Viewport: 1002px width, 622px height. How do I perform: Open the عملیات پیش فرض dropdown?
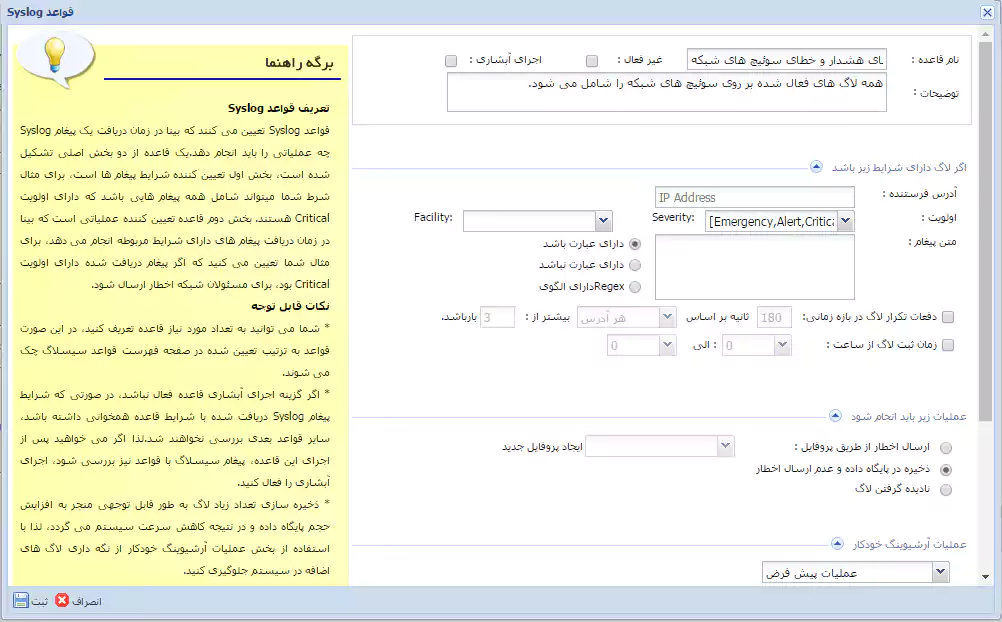(x=938, y=571)
